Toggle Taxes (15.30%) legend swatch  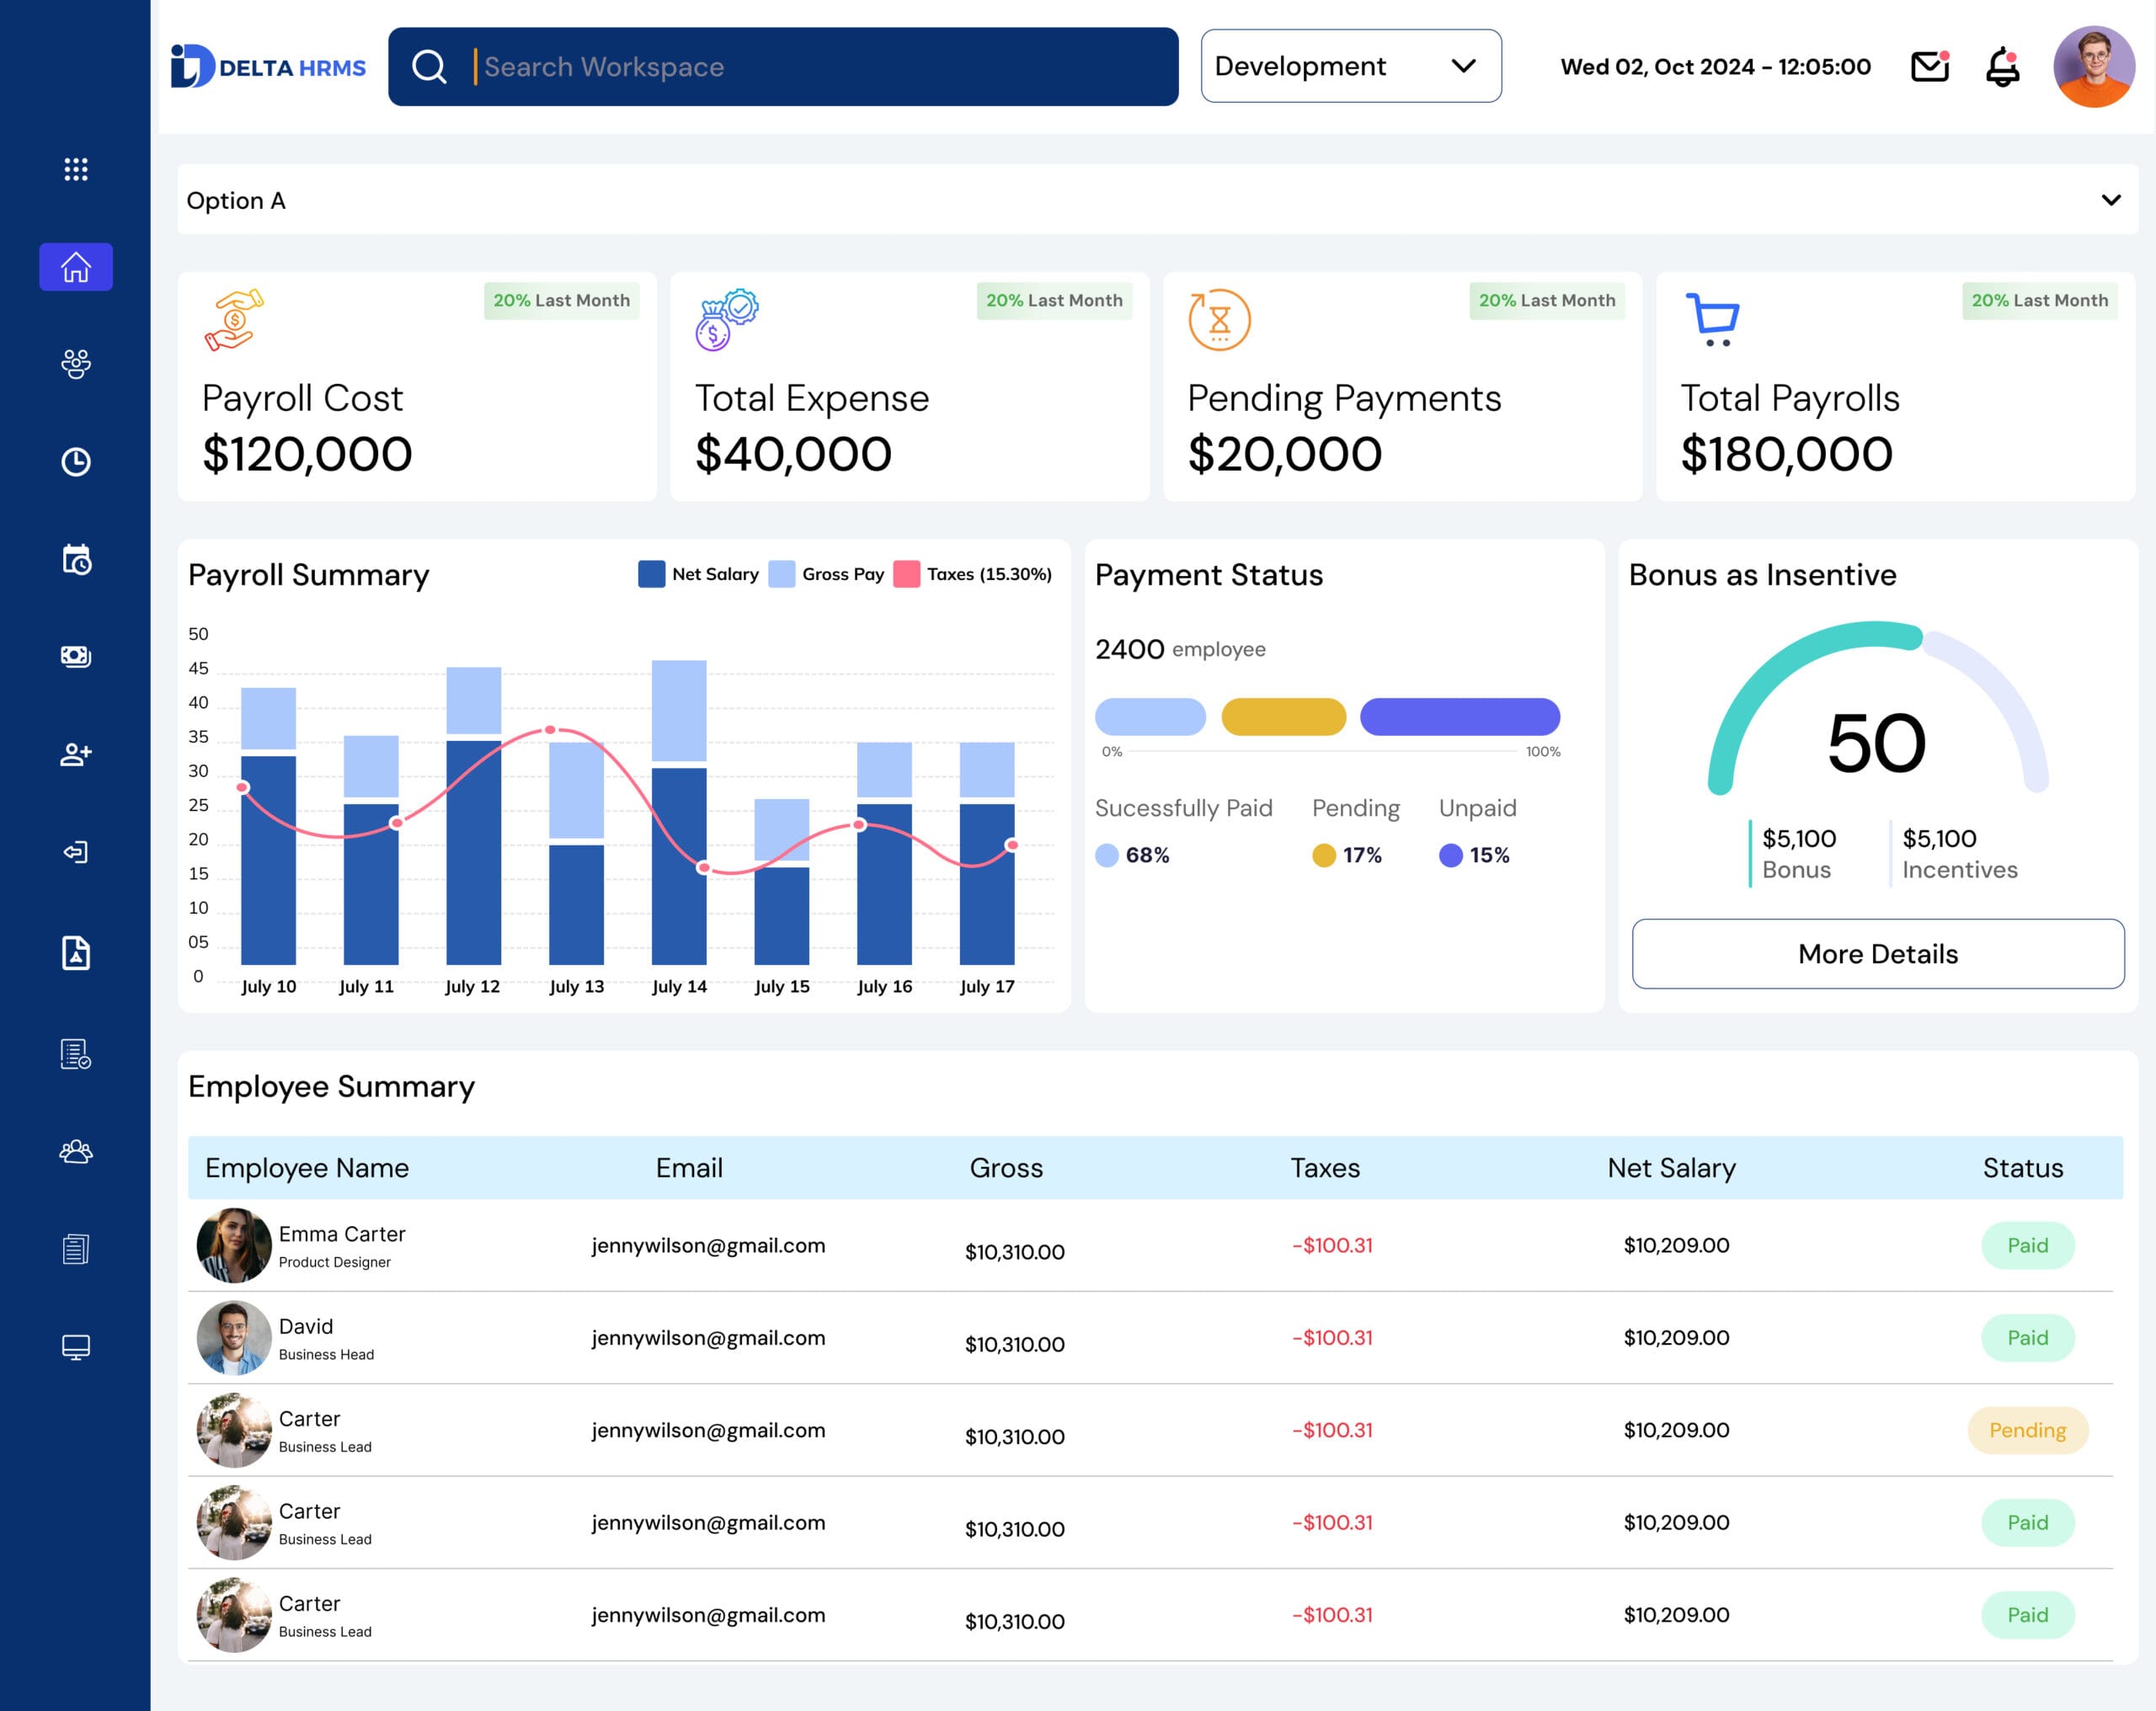tap(906, 574)
